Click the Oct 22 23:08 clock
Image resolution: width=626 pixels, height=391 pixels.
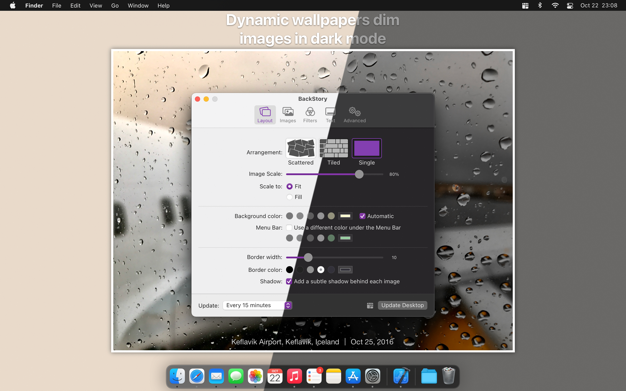598,6
